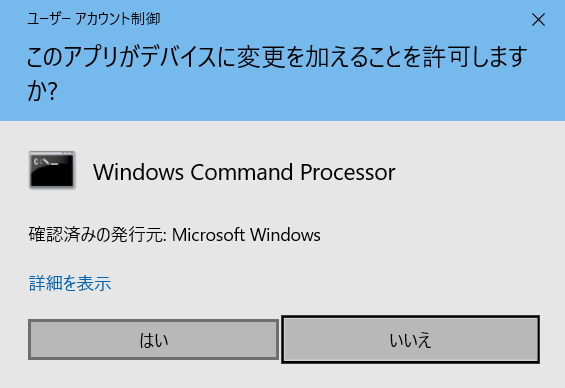Click the 確認済みの発行元 publisher label
565x388 pixels.
[97, 235]
